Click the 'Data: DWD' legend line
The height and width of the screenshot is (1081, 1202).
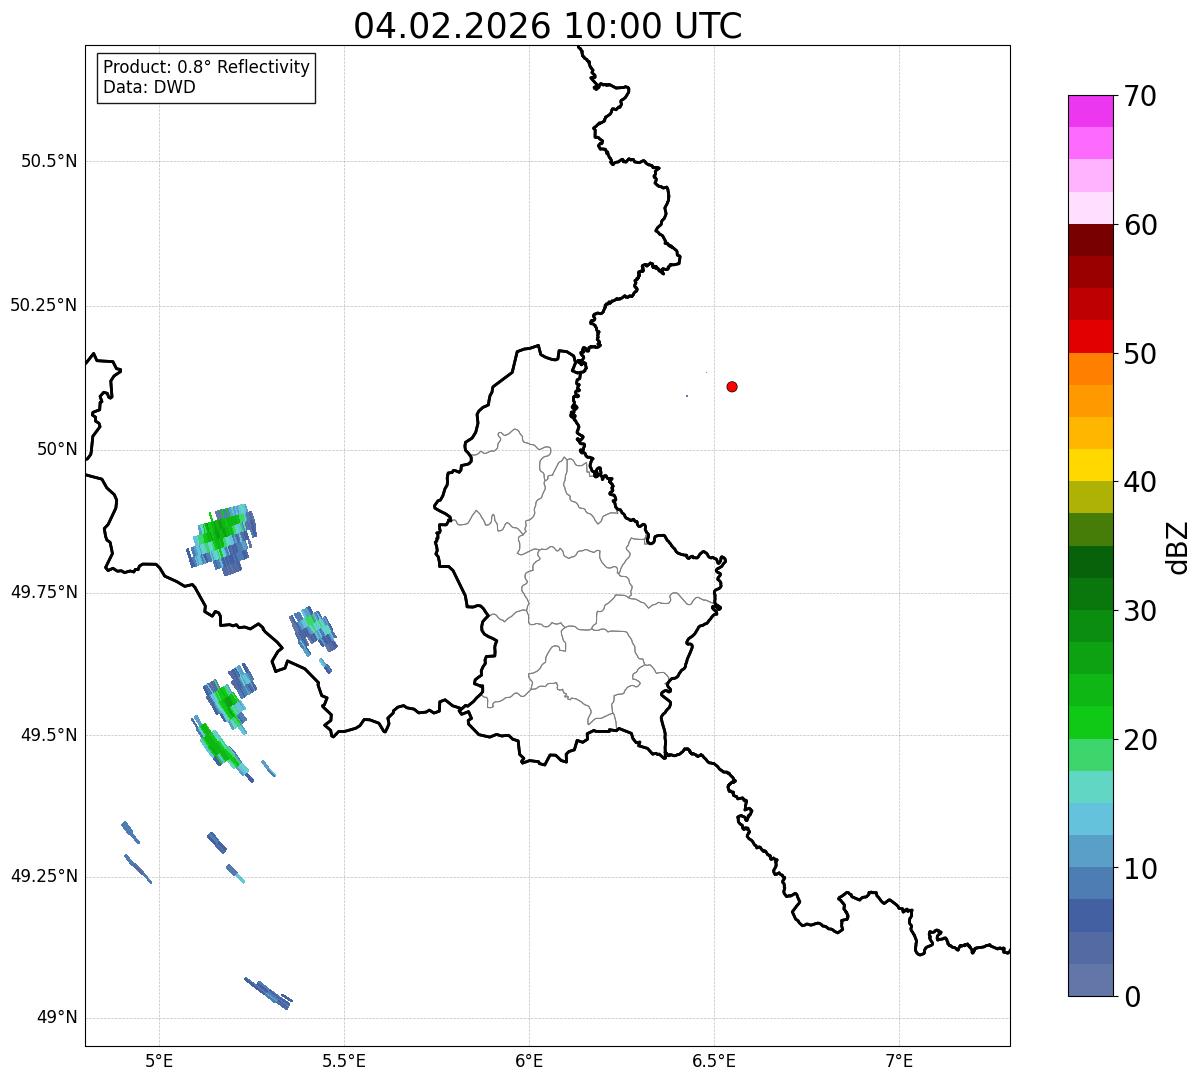[150, 87]
